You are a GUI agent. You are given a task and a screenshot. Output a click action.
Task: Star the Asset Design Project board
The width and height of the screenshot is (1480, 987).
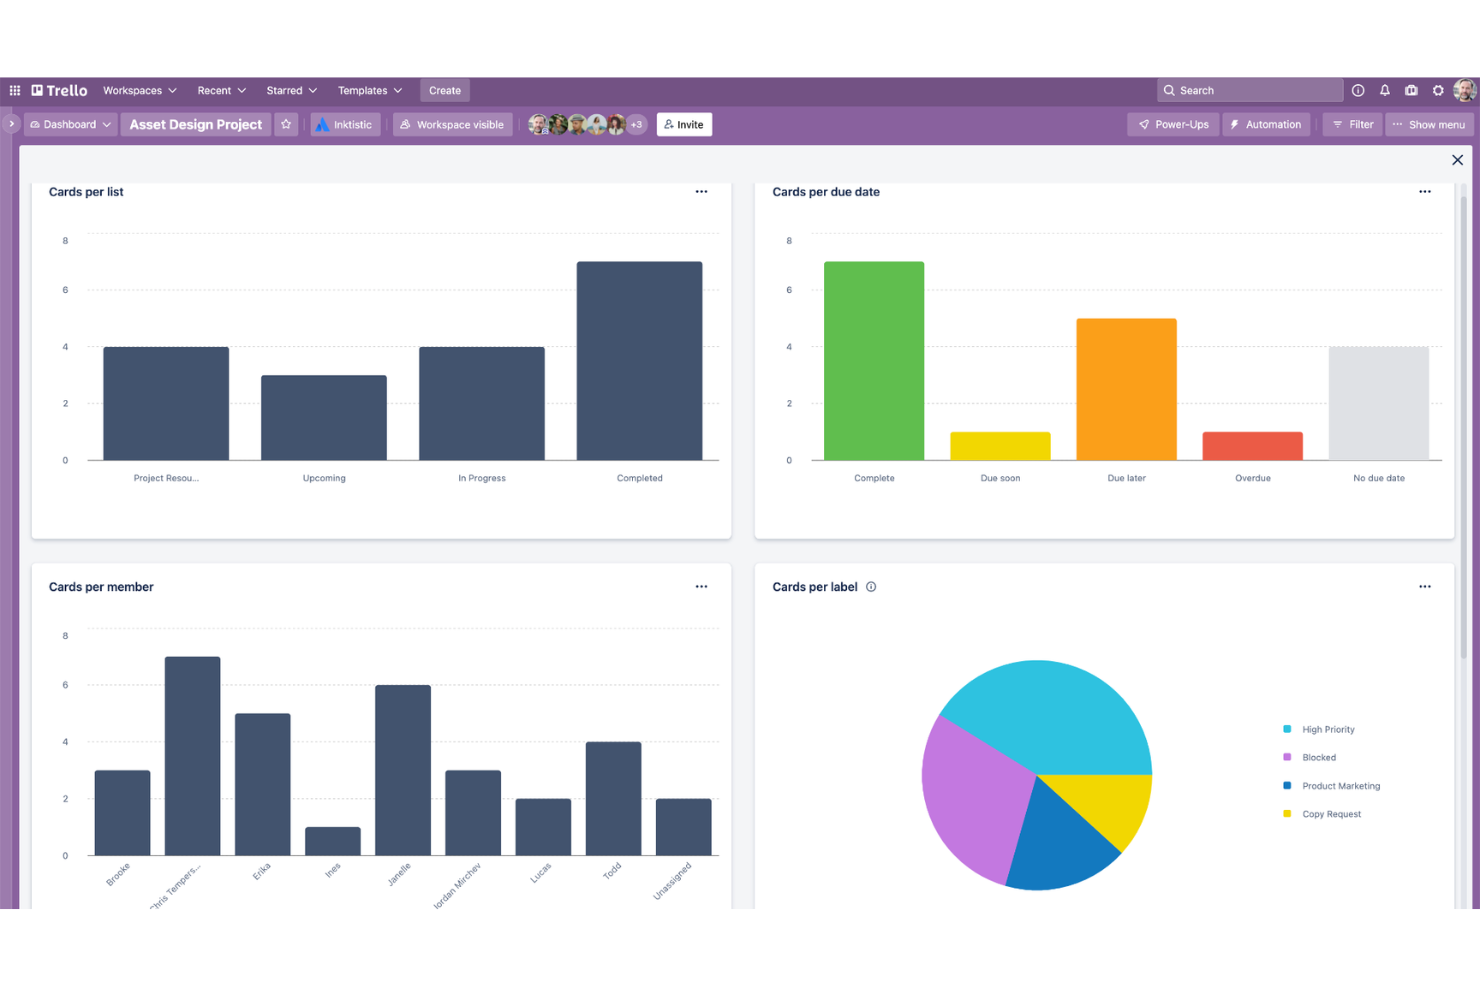click(x=286, y=124)
